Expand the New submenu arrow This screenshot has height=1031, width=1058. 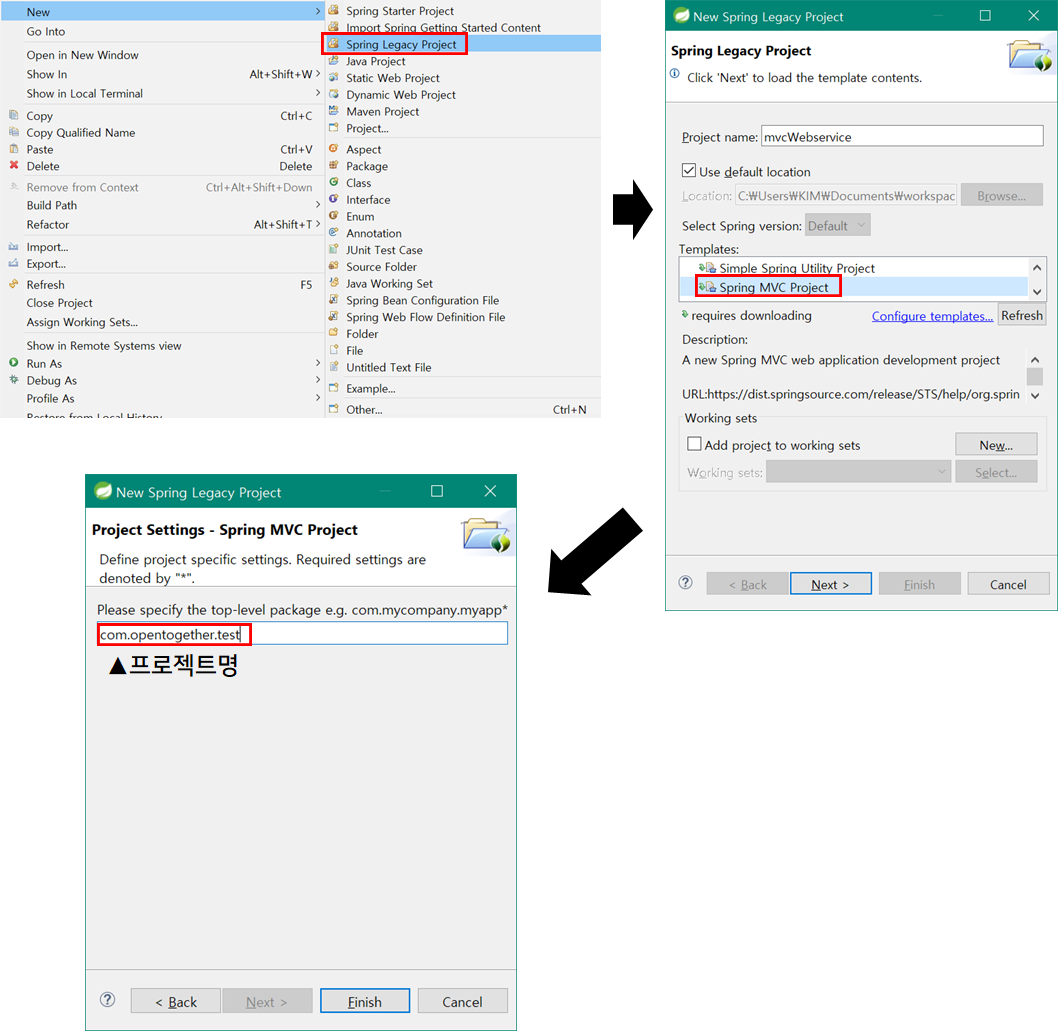318,11
